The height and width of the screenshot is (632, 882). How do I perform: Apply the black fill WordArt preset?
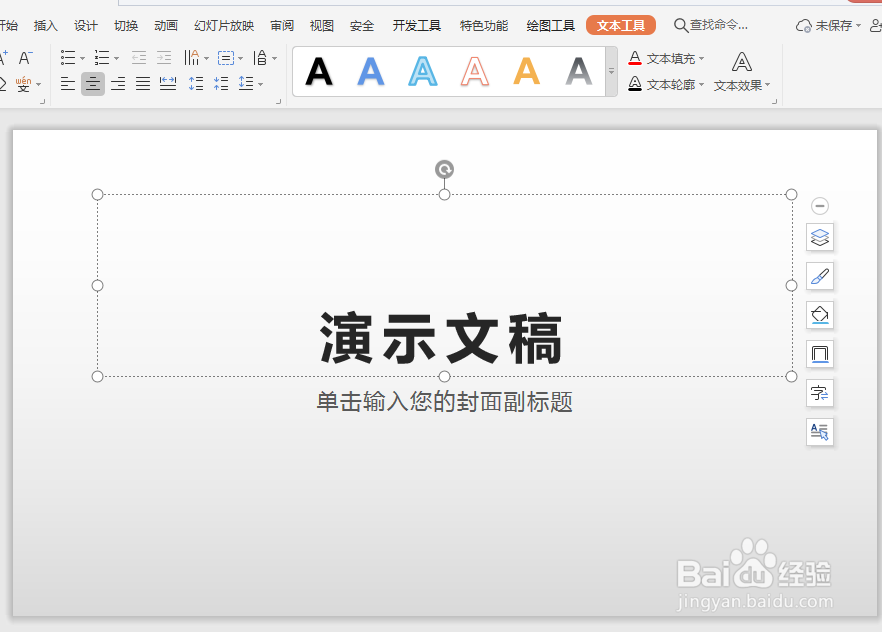click(x=319, y=72)
